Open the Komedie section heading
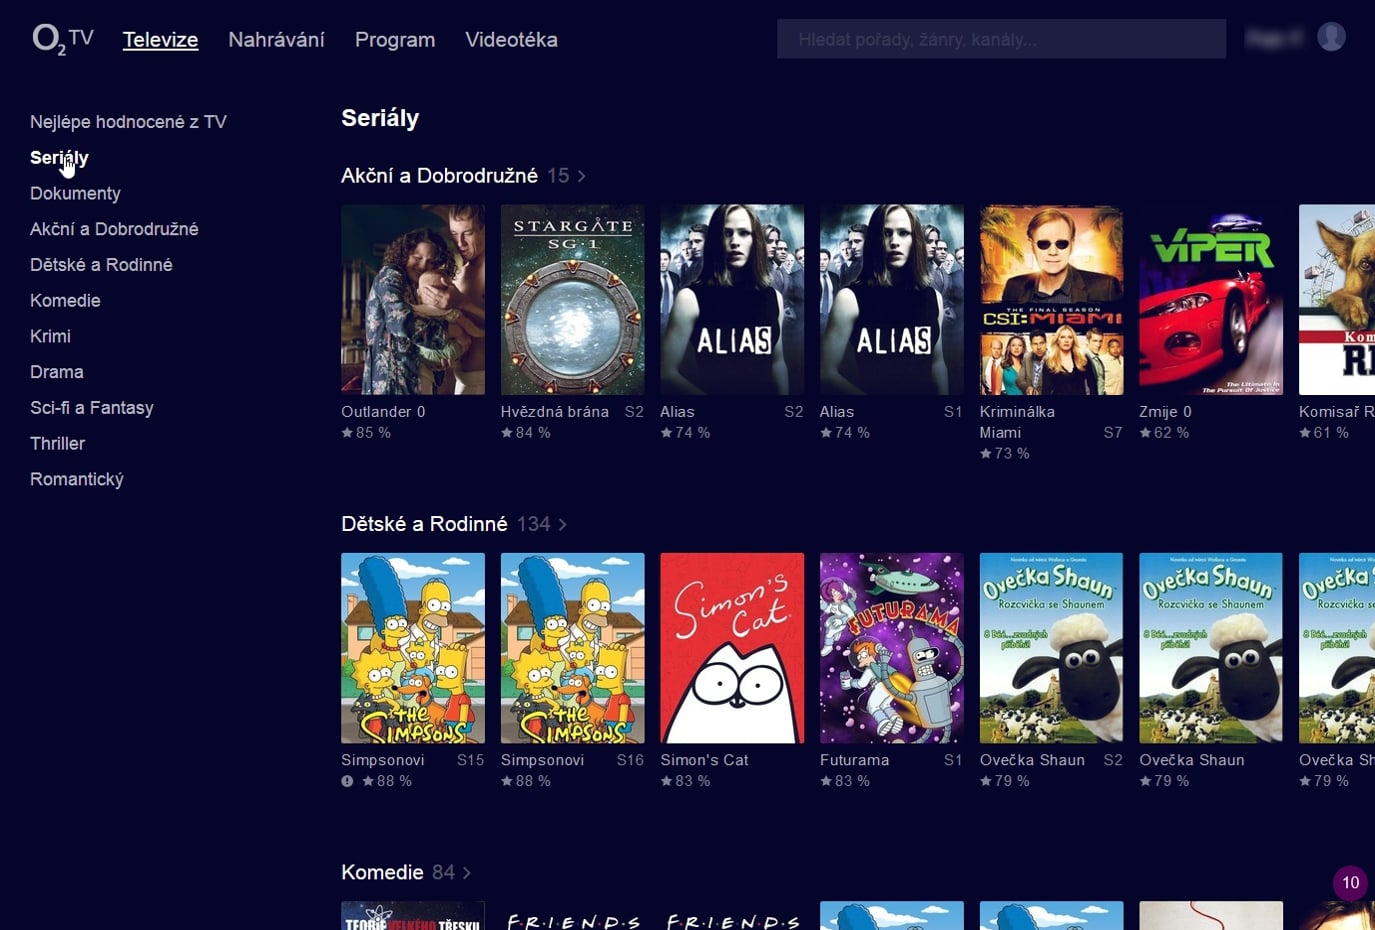 382,873
